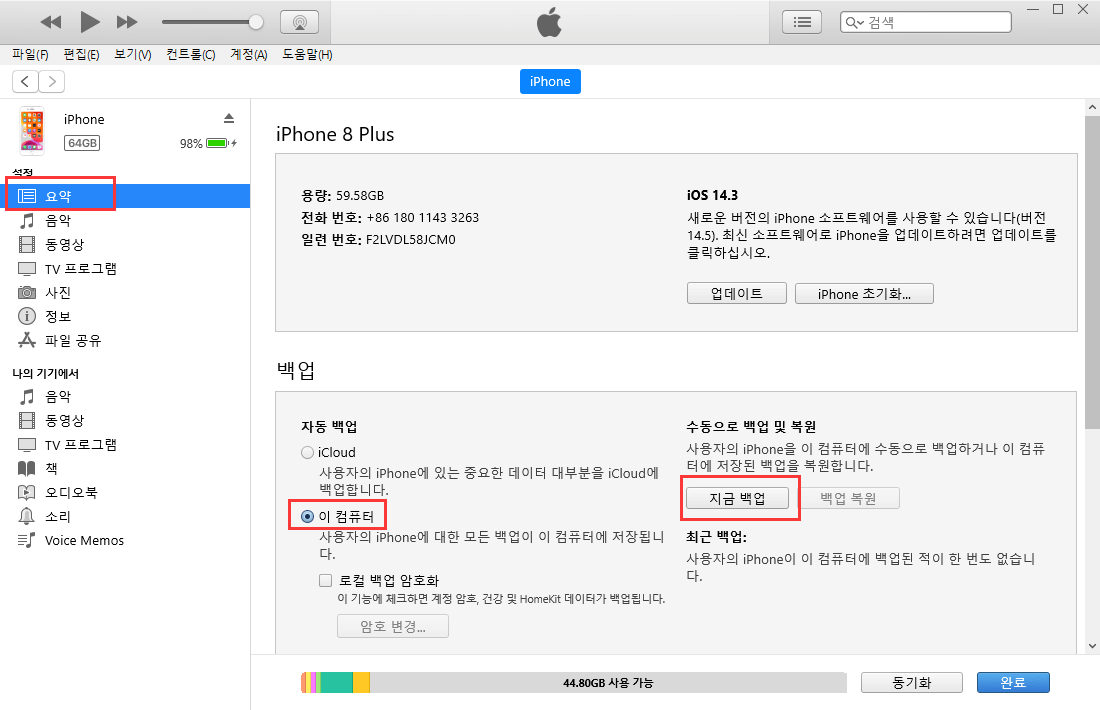Open the 사진 section in the sidebar
The image size is (1100, 710).
[60, 292]
